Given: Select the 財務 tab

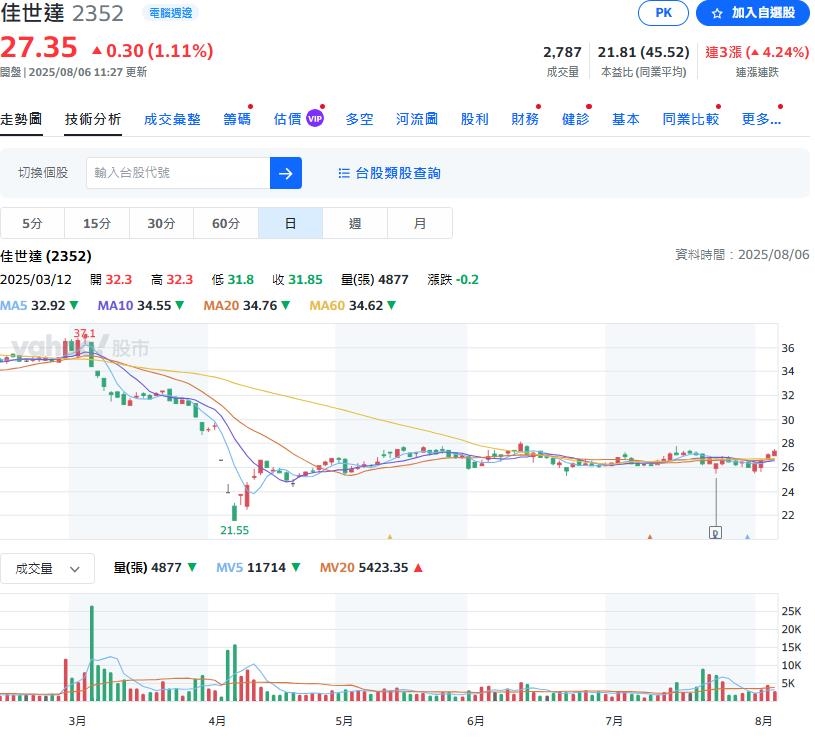Looking at the screenshot, I should coord(526,117).
